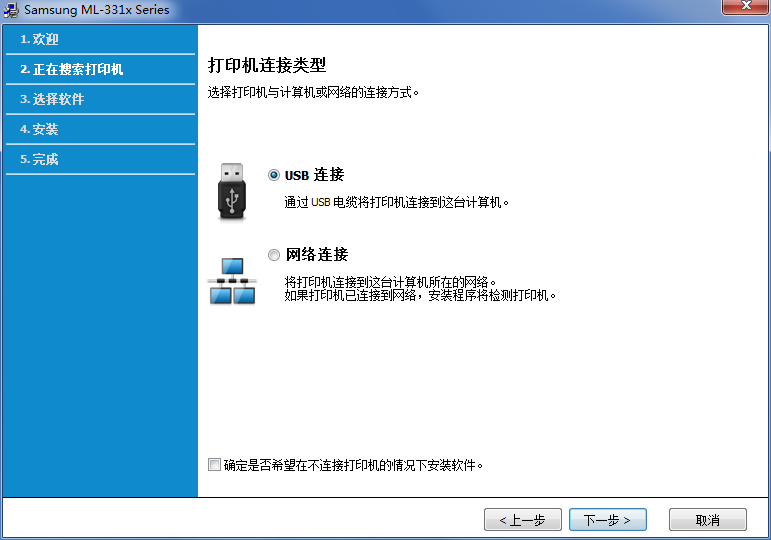
Task: Click the USB 电缆 description text
Action: [396, 202]
